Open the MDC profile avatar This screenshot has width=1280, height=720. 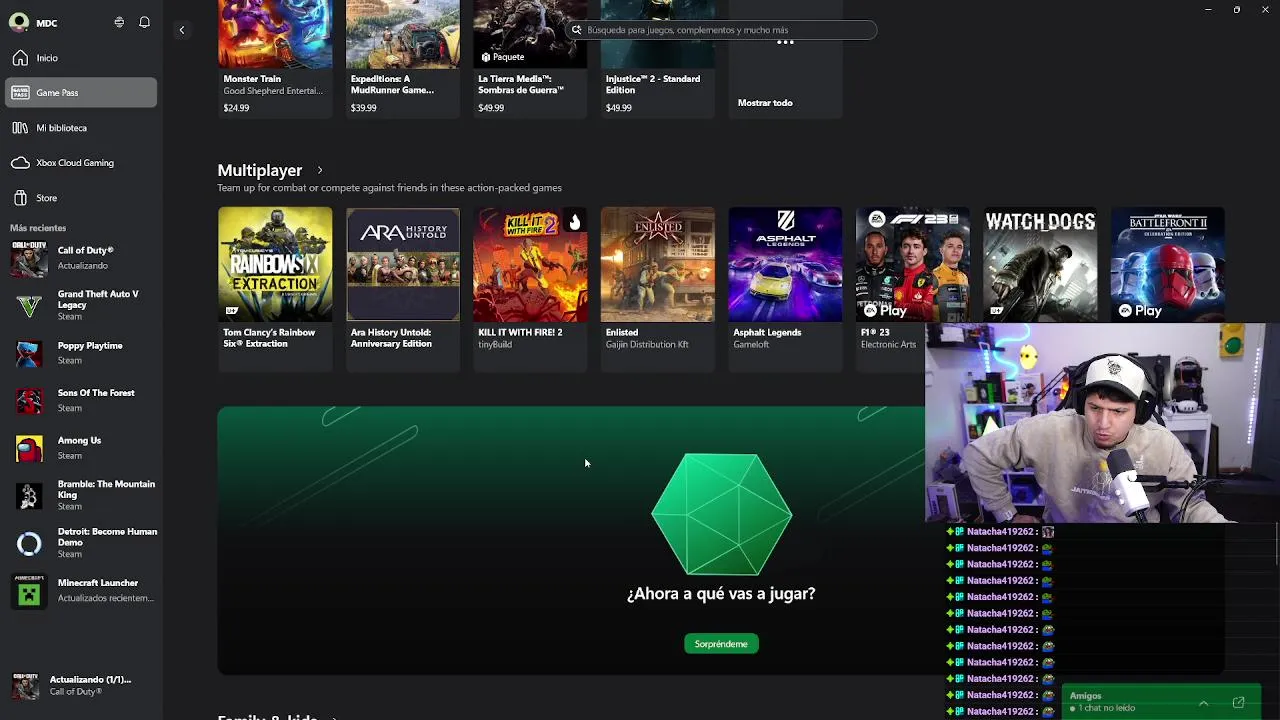coord(18,22)
